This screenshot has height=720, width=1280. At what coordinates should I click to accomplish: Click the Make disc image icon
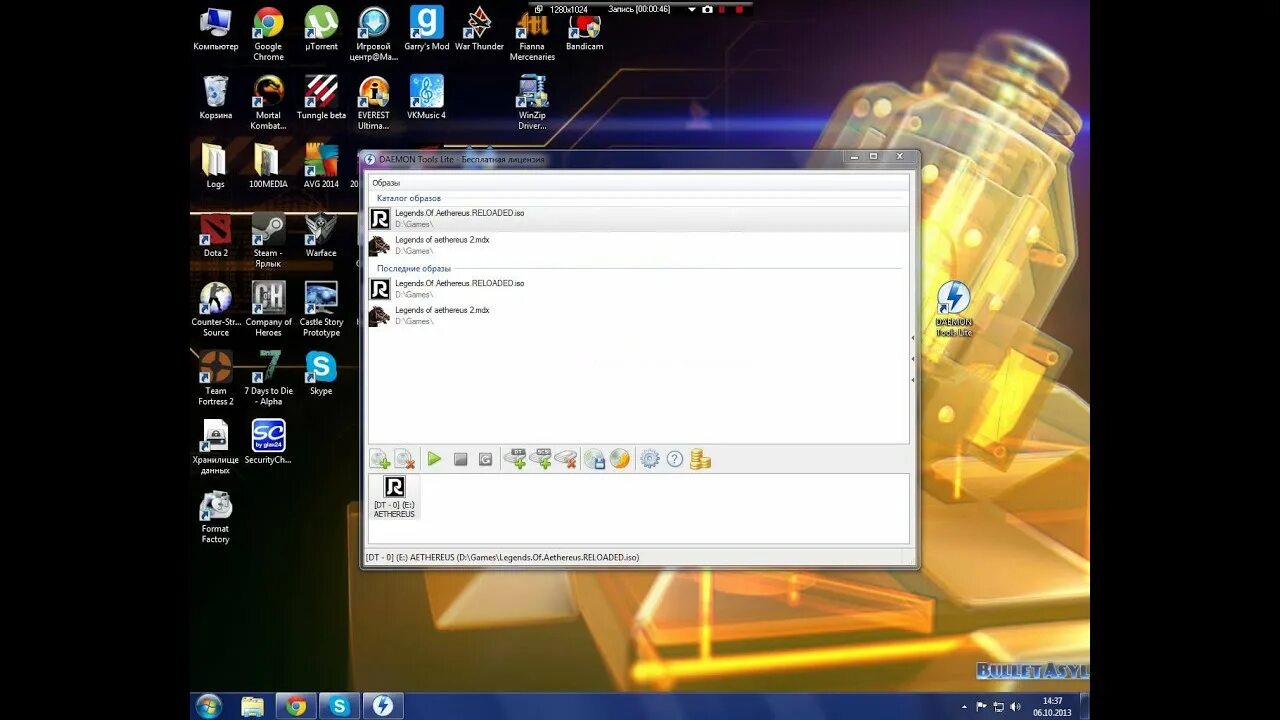tap(595, 459)
